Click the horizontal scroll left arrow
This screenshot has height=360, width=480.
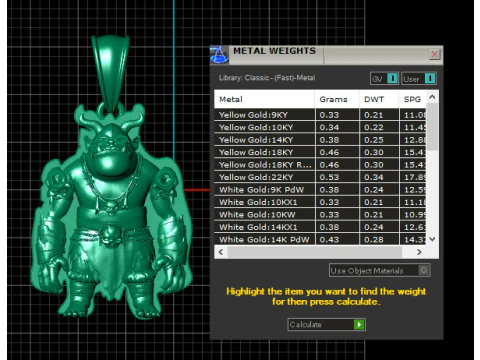(221, 252)
